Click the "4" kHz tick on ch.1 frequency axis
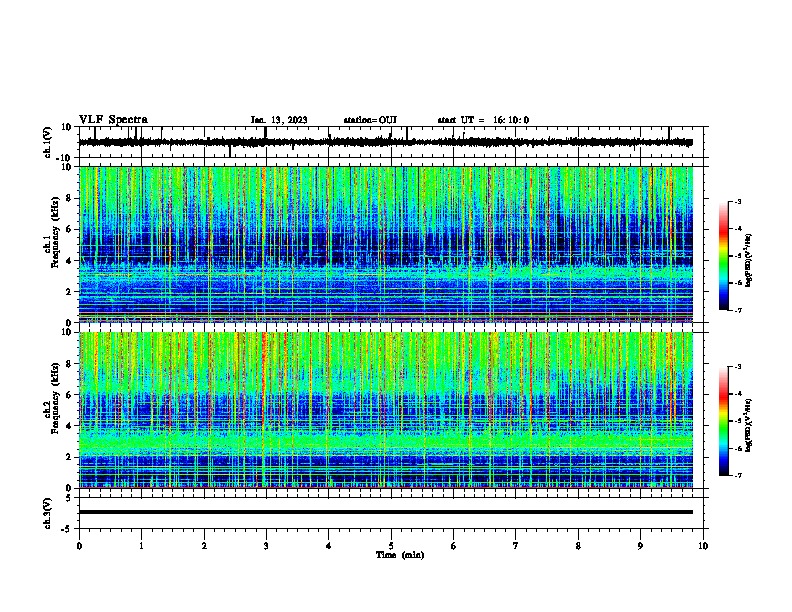 click(x=70, y=261)
